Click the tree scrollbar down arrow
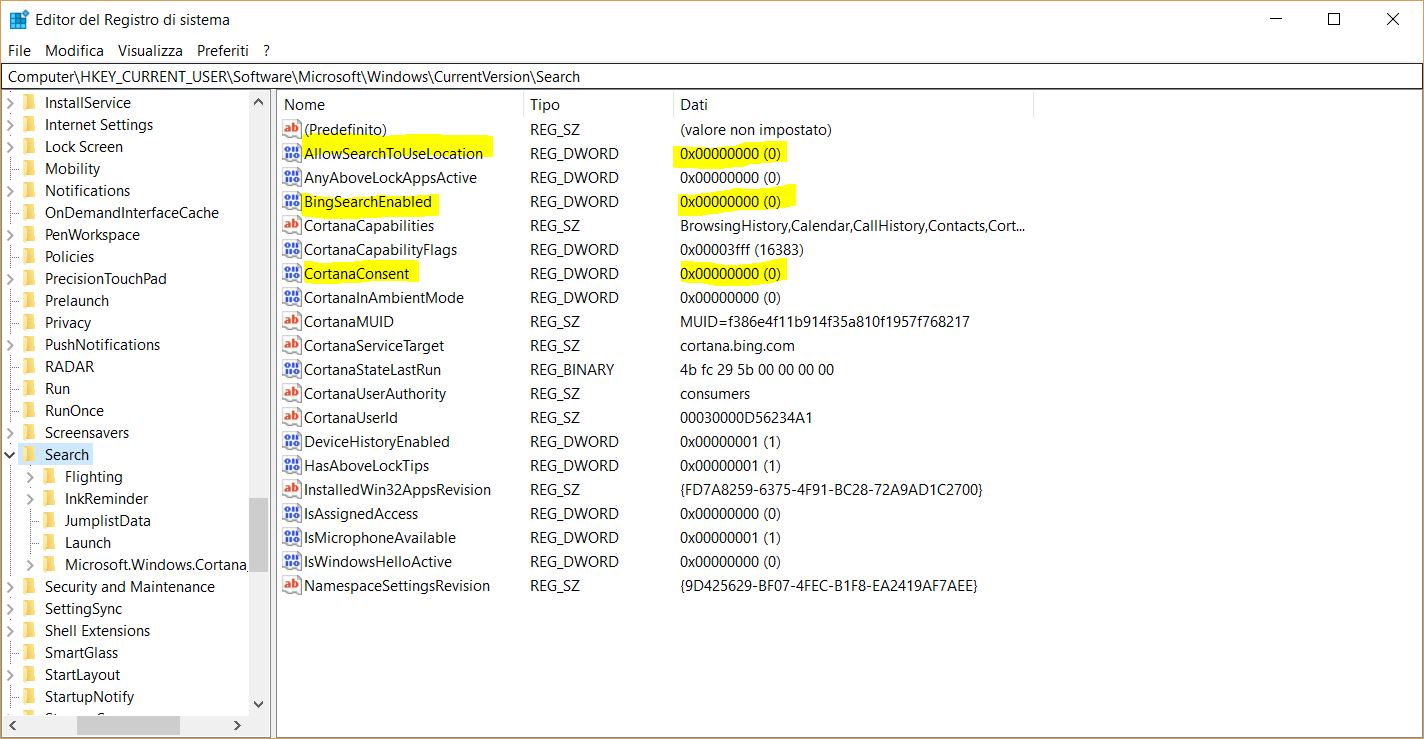This screenshot has height=739, width=1424. 258,704
